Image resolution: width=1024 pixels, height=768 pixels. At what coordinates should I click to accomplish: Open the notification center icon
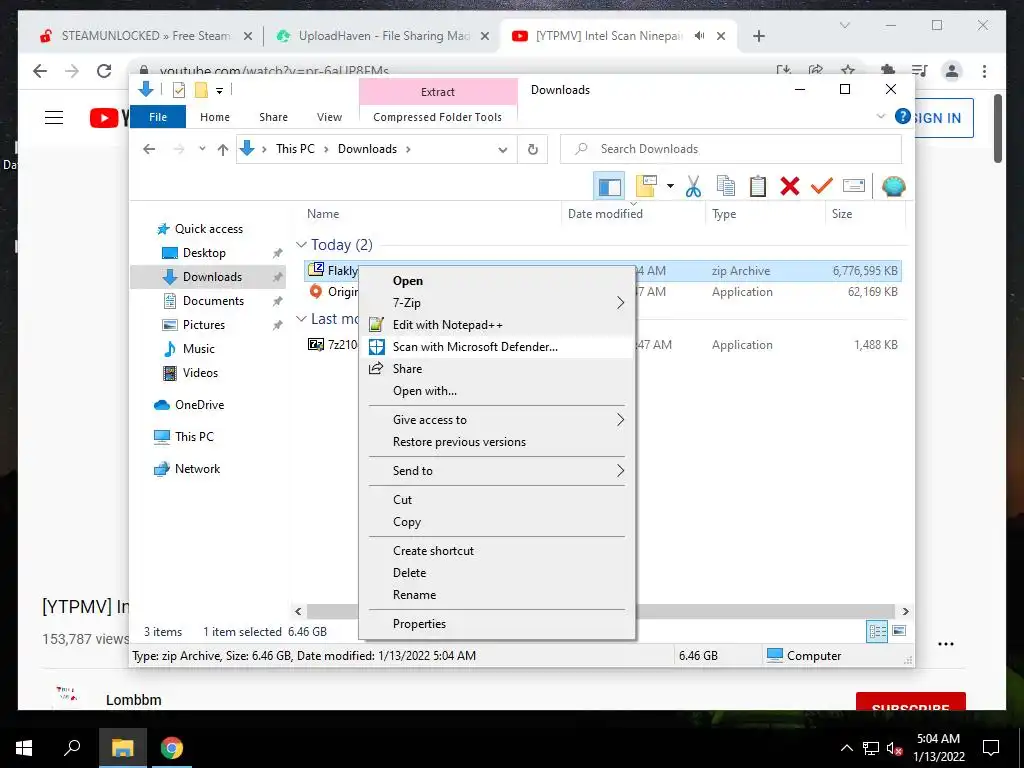click(x=991, y=748)
